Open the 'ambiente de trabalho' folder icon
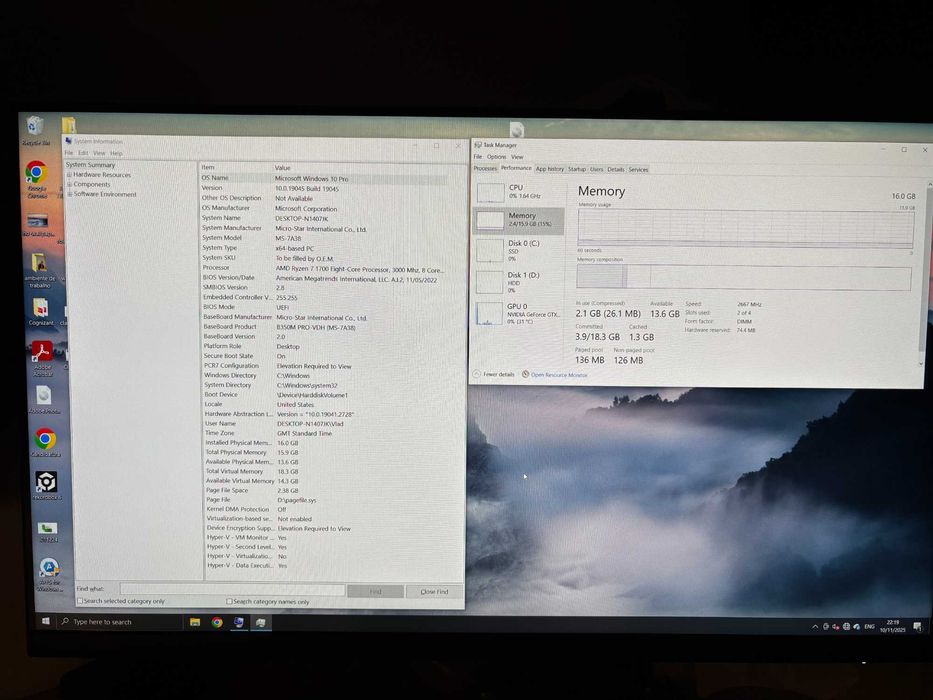 tap(39, 269)
